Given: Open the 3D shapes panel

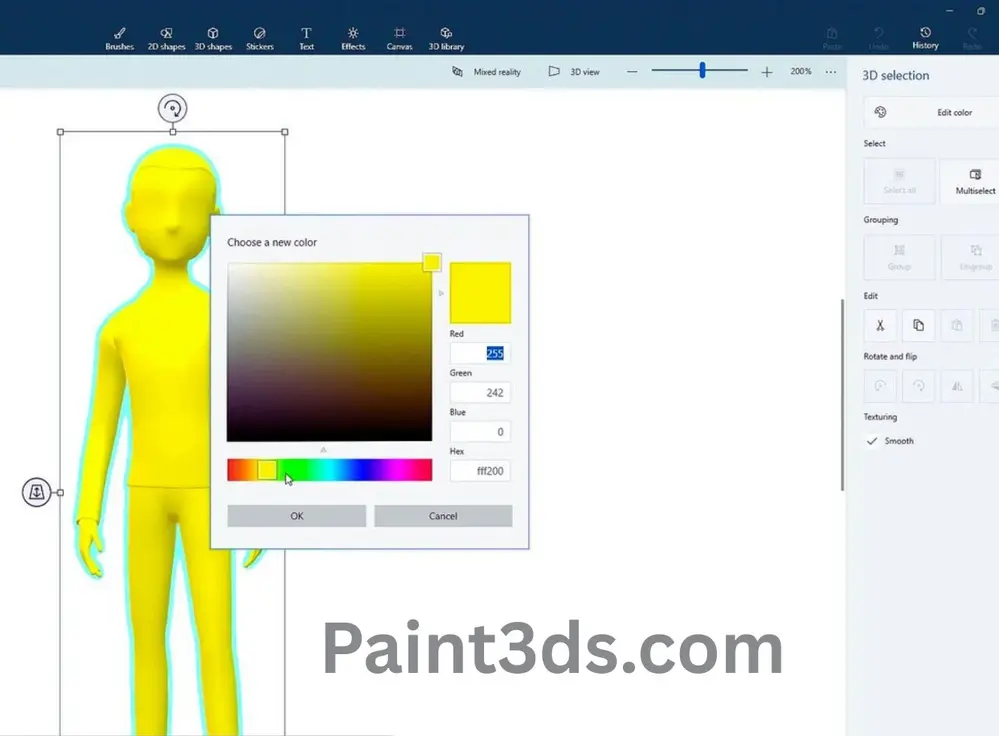Looking at the screenshot, I should click(x=213, y=37).
